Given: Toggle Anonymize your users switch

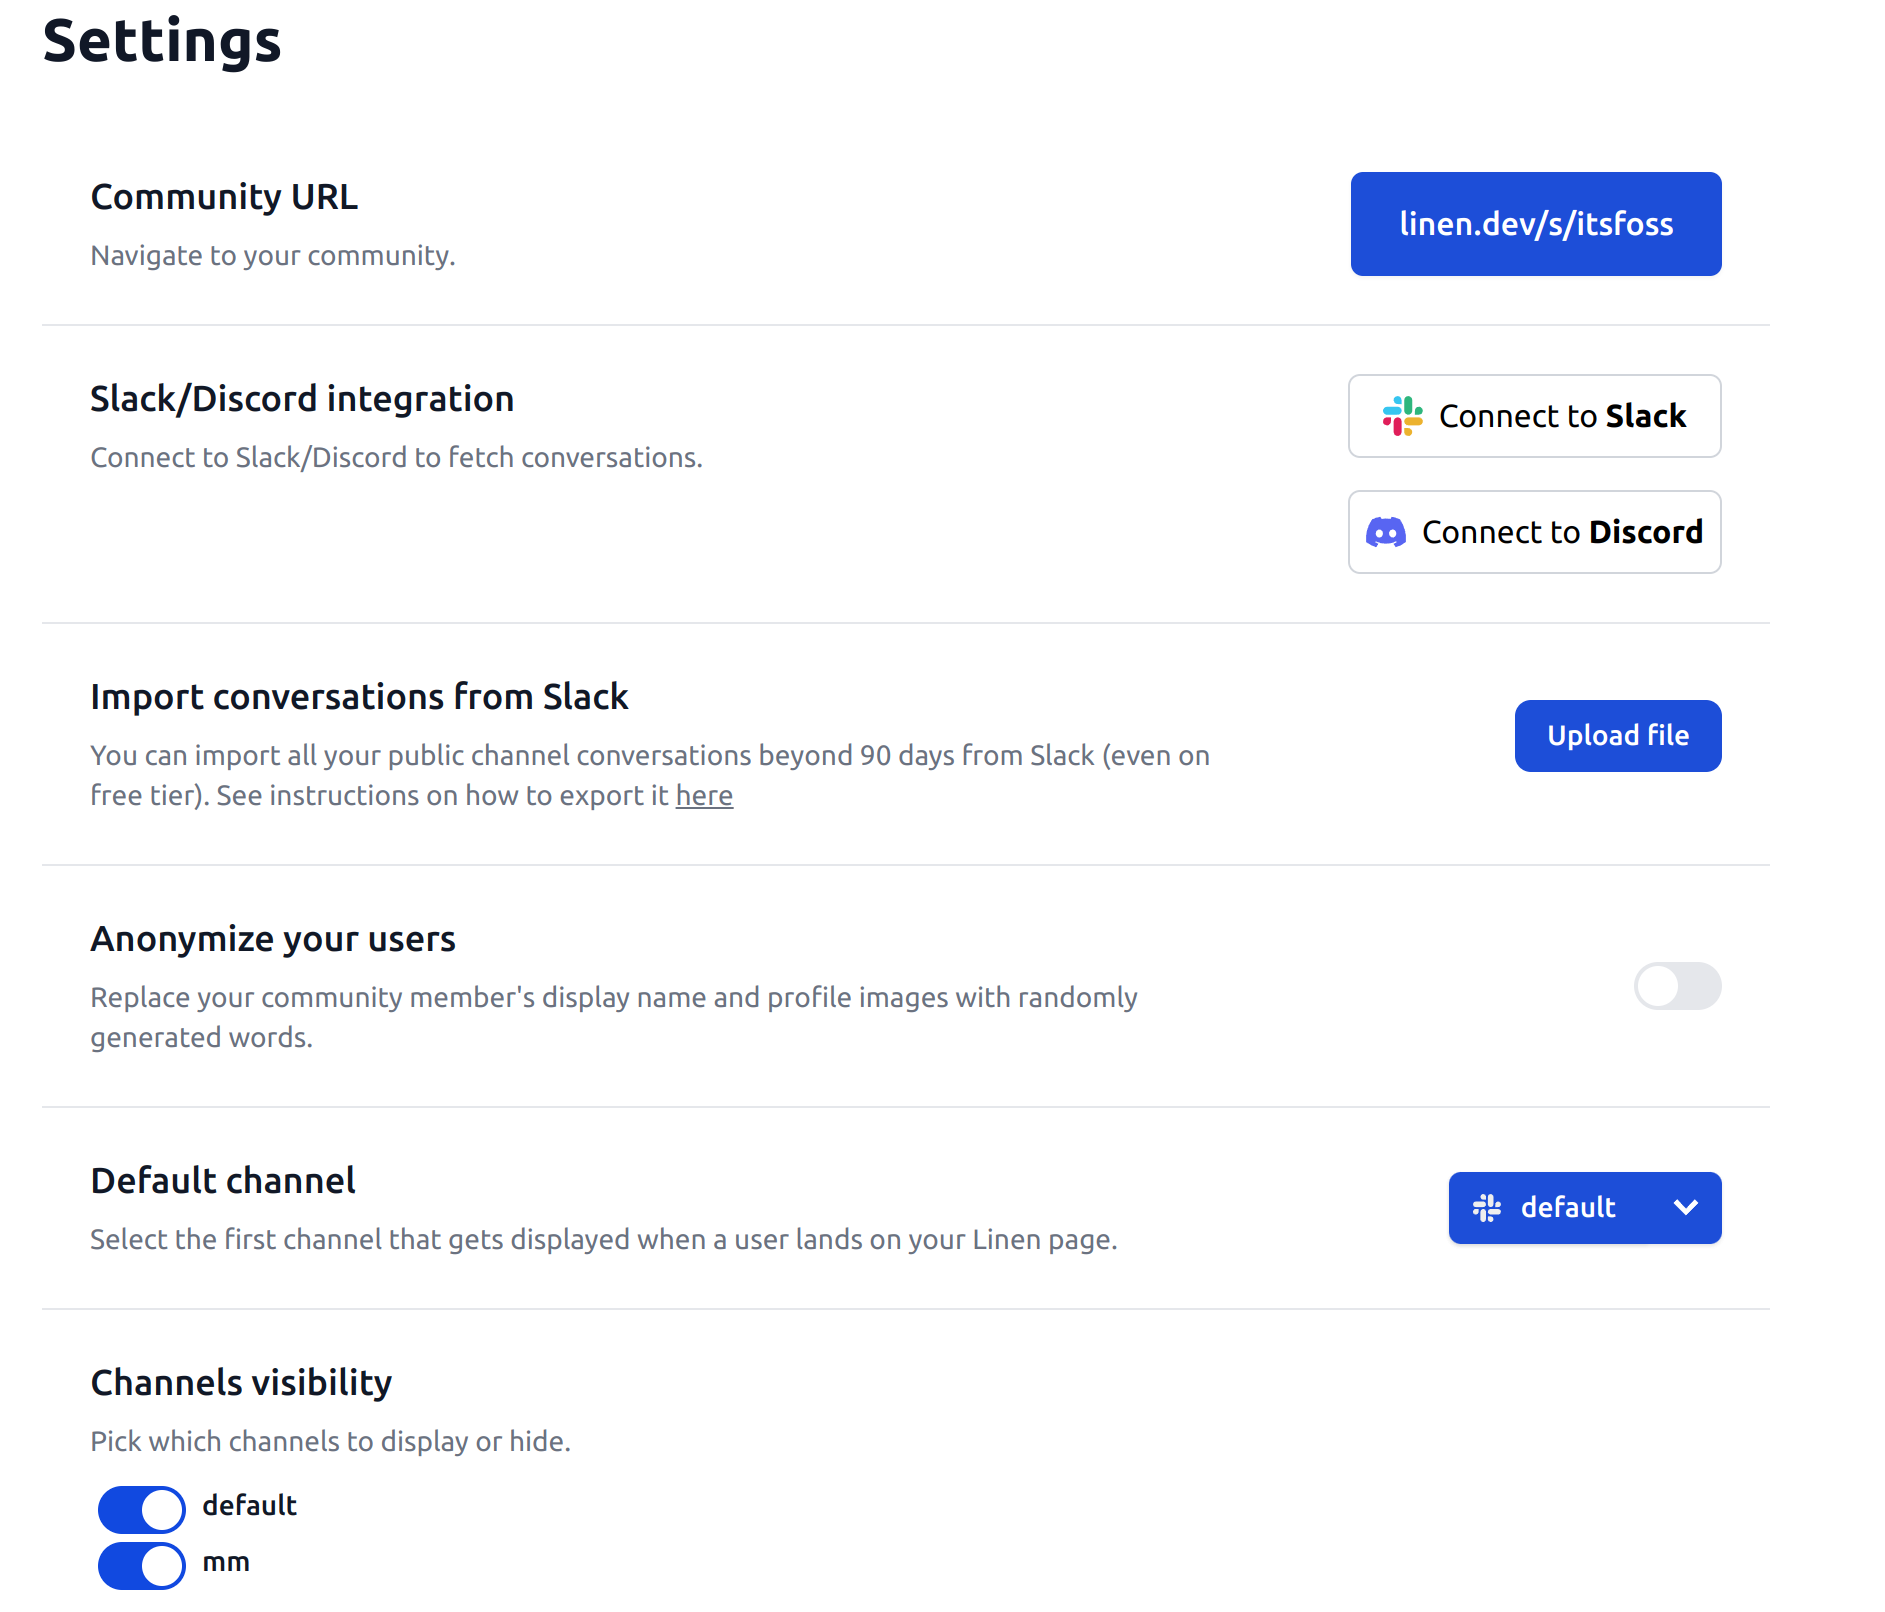Looking at the screenshot, I should coord(1677,986).
